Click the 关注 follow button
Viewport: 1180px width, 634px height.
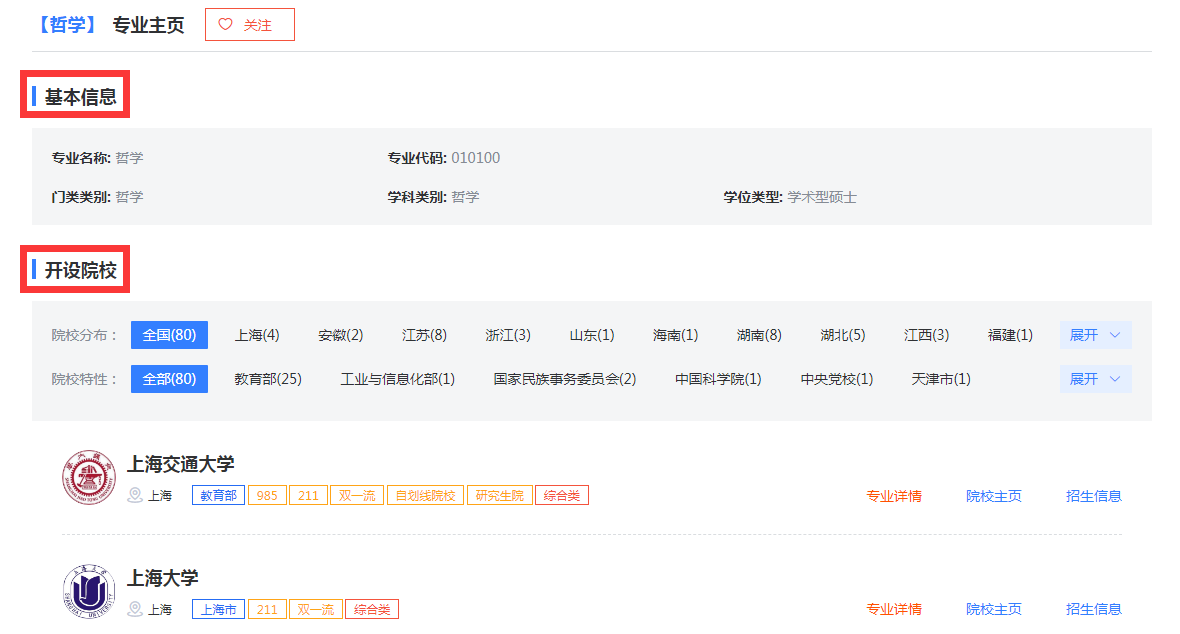pyautogui.click(x=250, y=25)
